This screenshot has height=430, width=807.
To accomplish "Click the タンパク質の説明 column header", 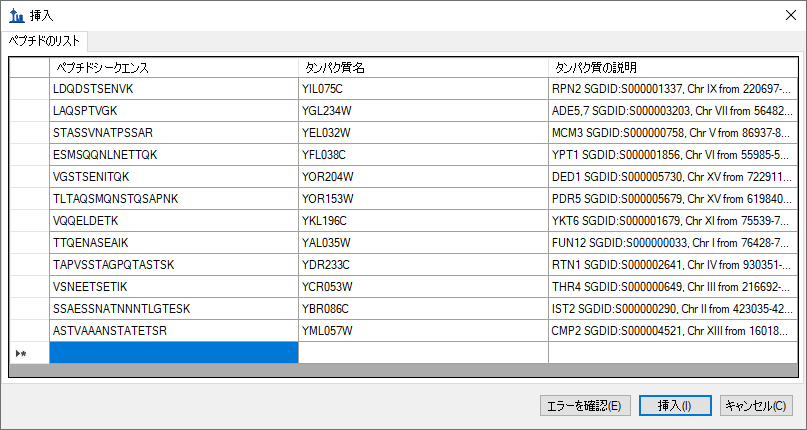I will (673, 67).
